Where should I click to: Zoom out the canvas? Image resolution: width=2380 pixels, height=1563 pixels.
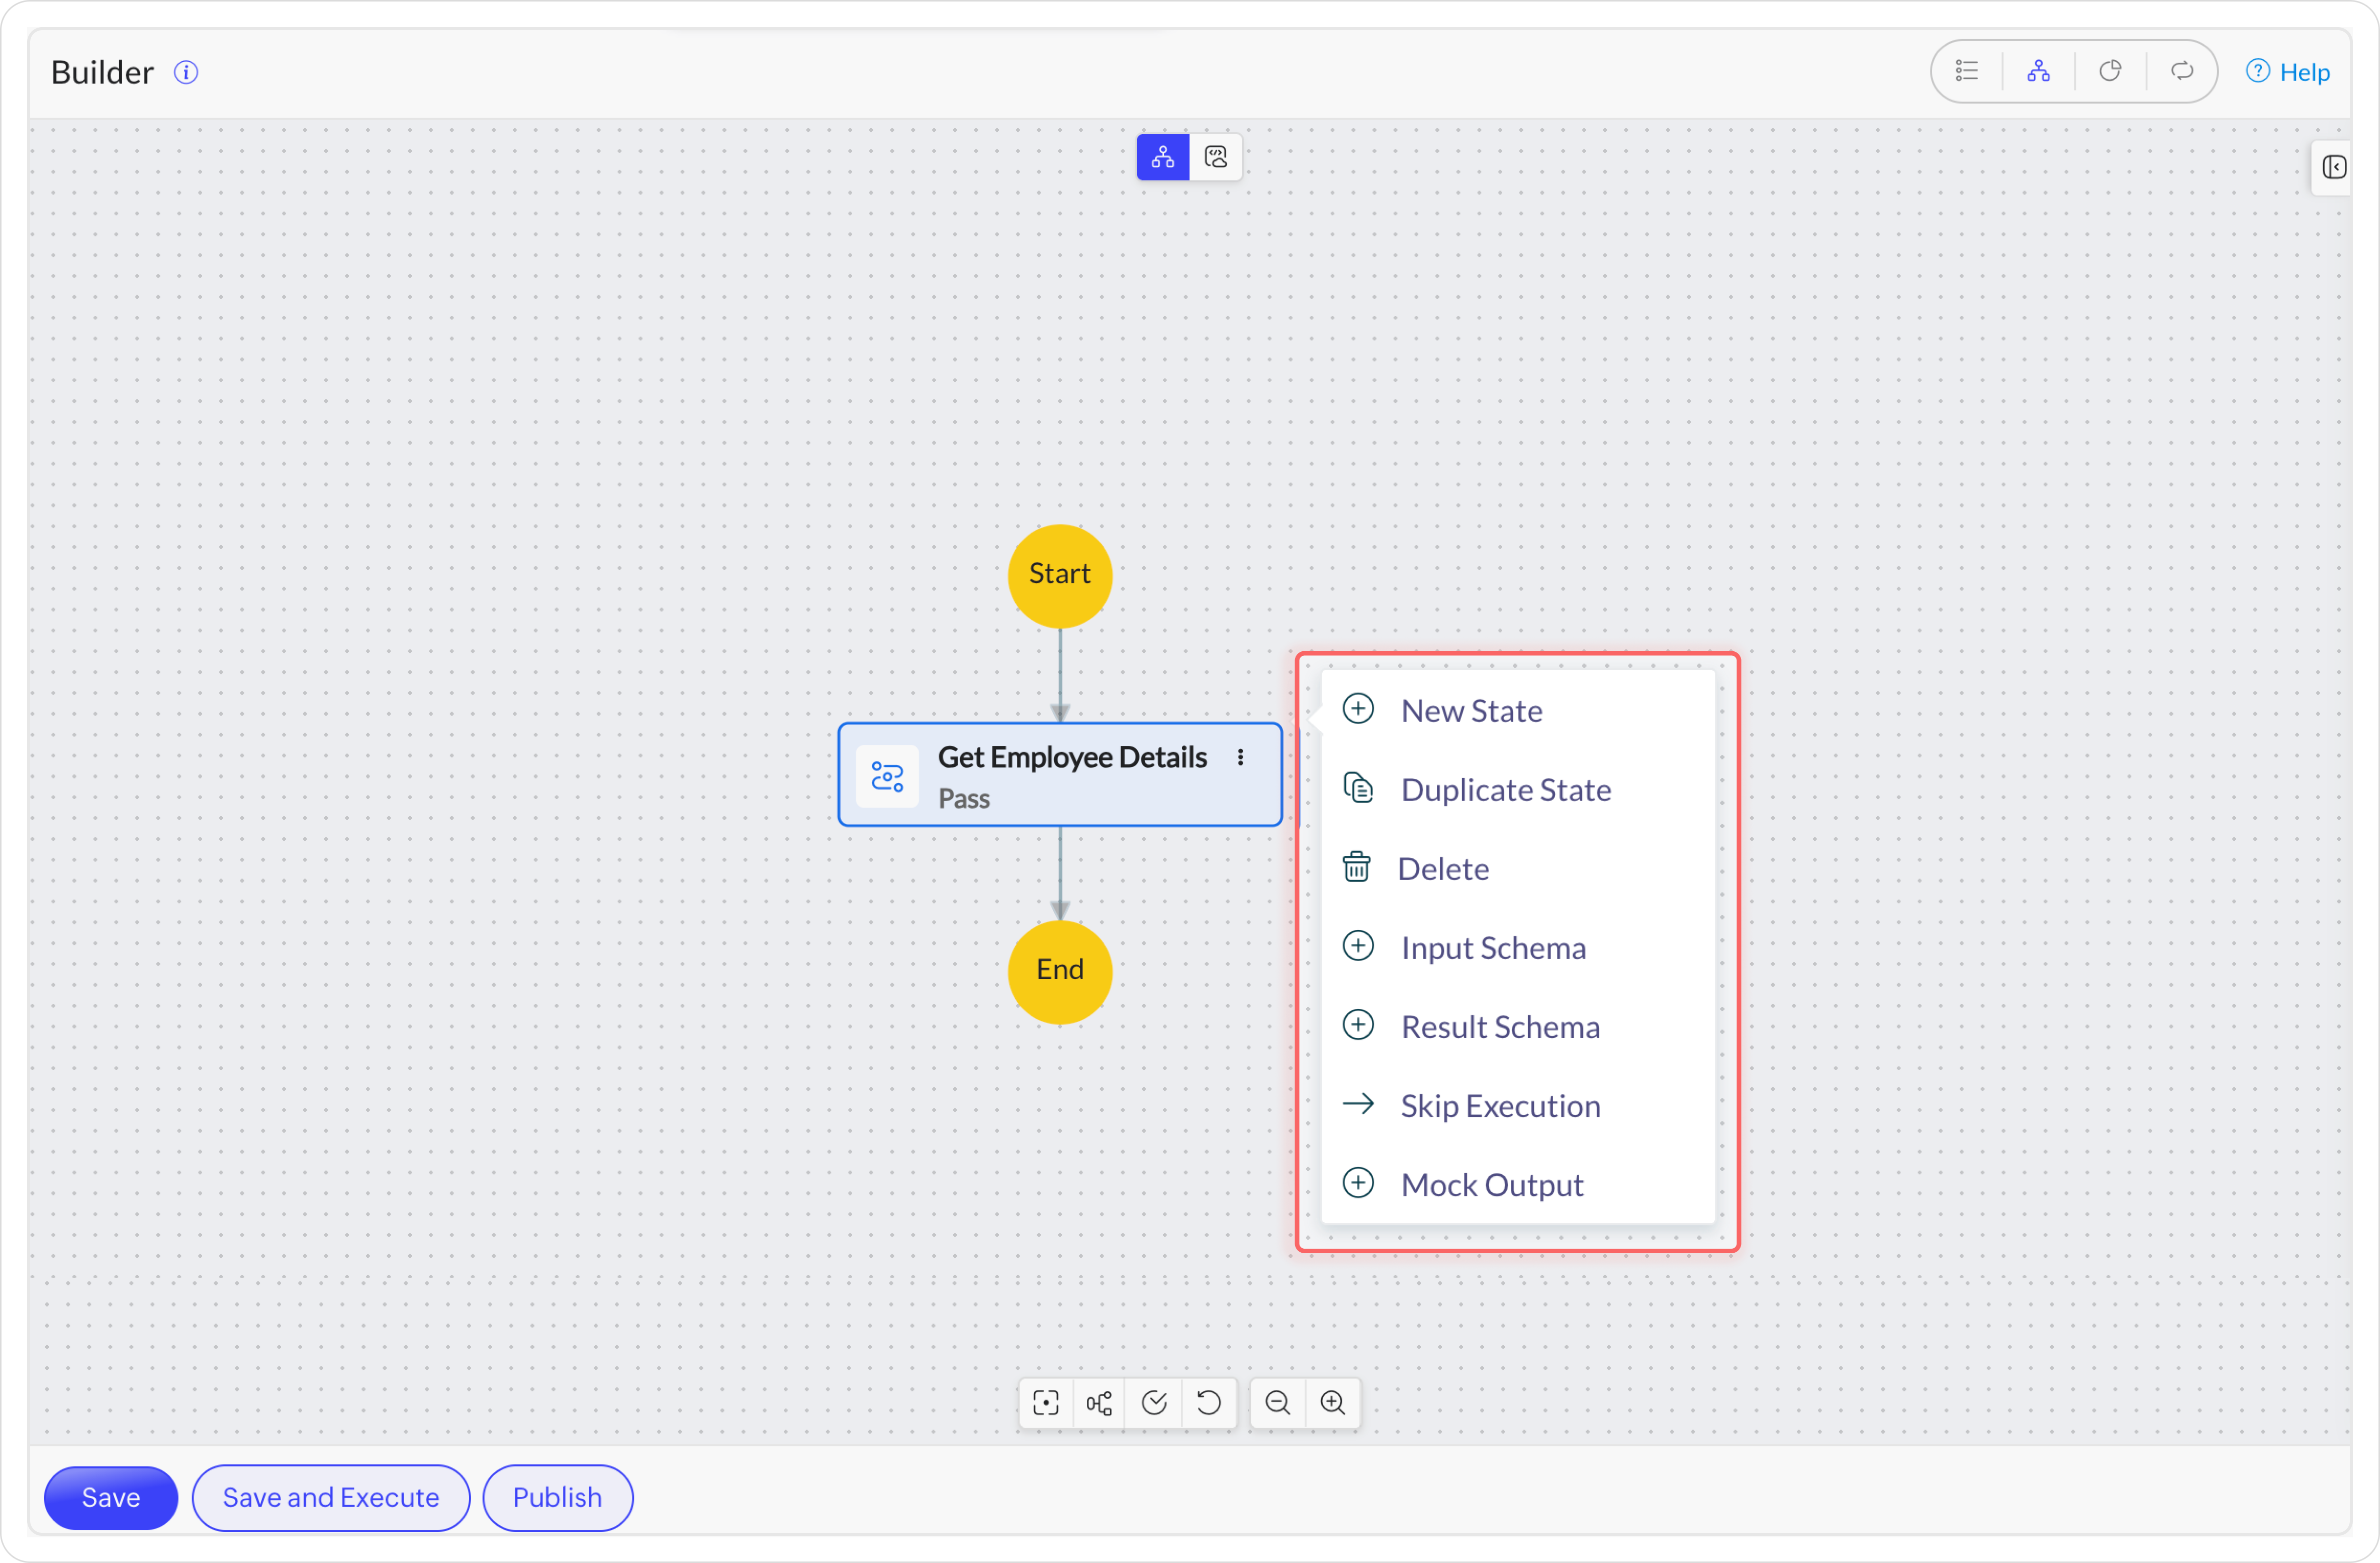coord(1277,1403)
